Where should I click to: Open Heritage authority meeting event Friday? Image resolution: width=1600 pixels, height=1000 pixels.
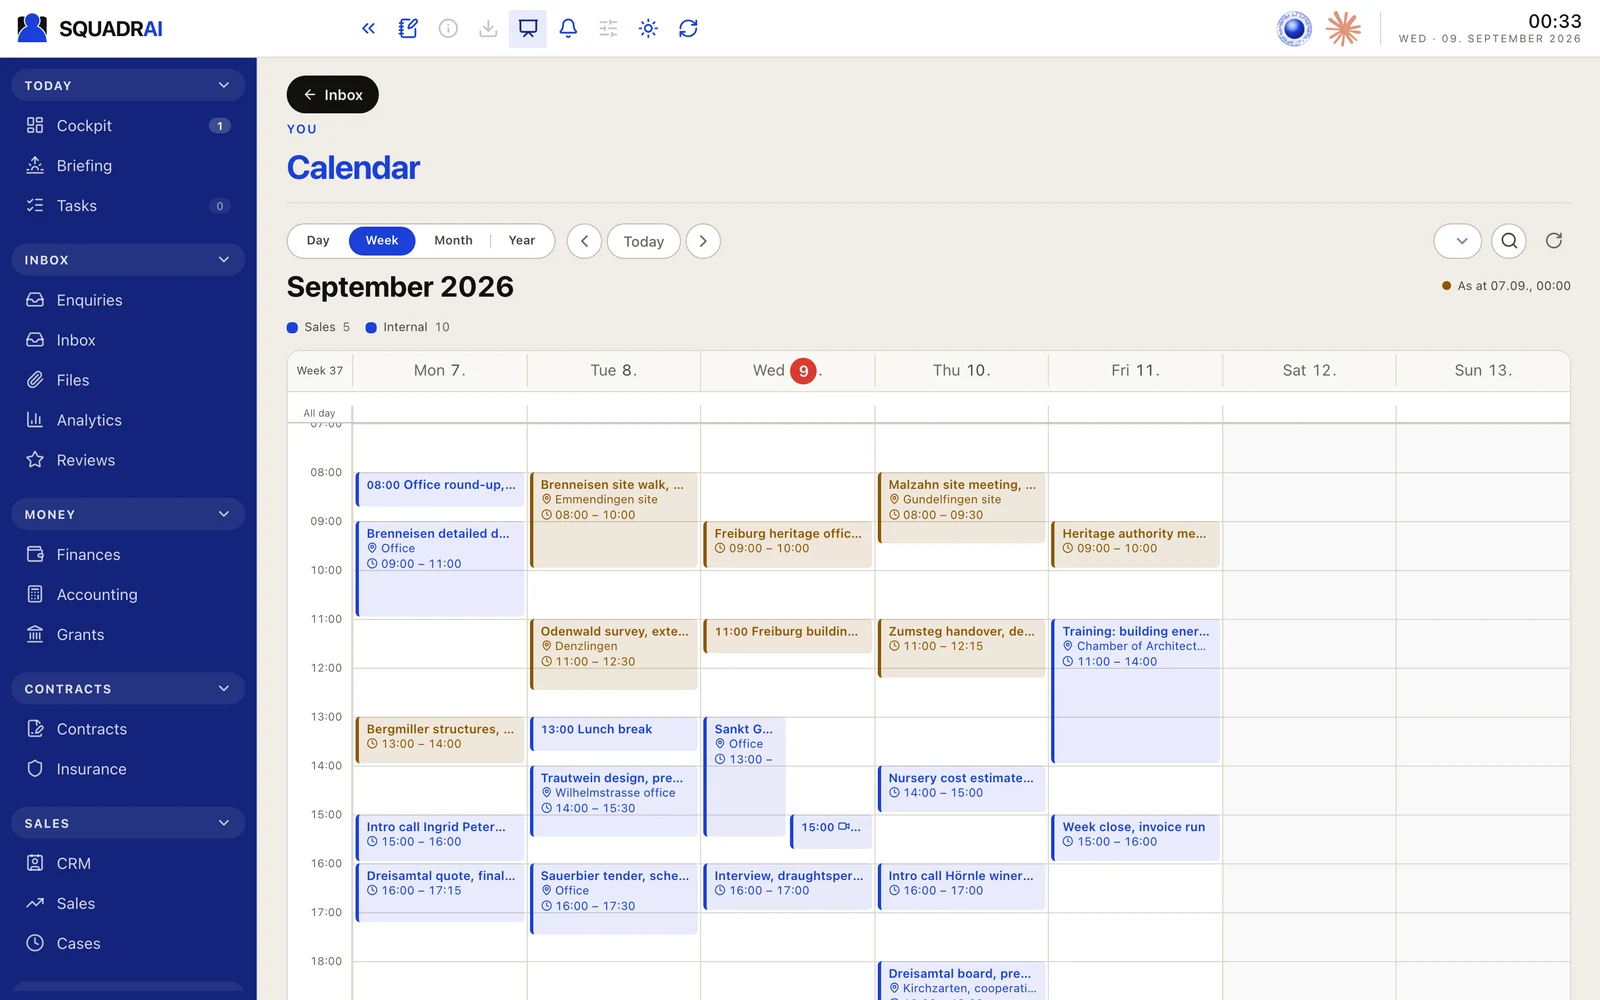coord(1135,545)
